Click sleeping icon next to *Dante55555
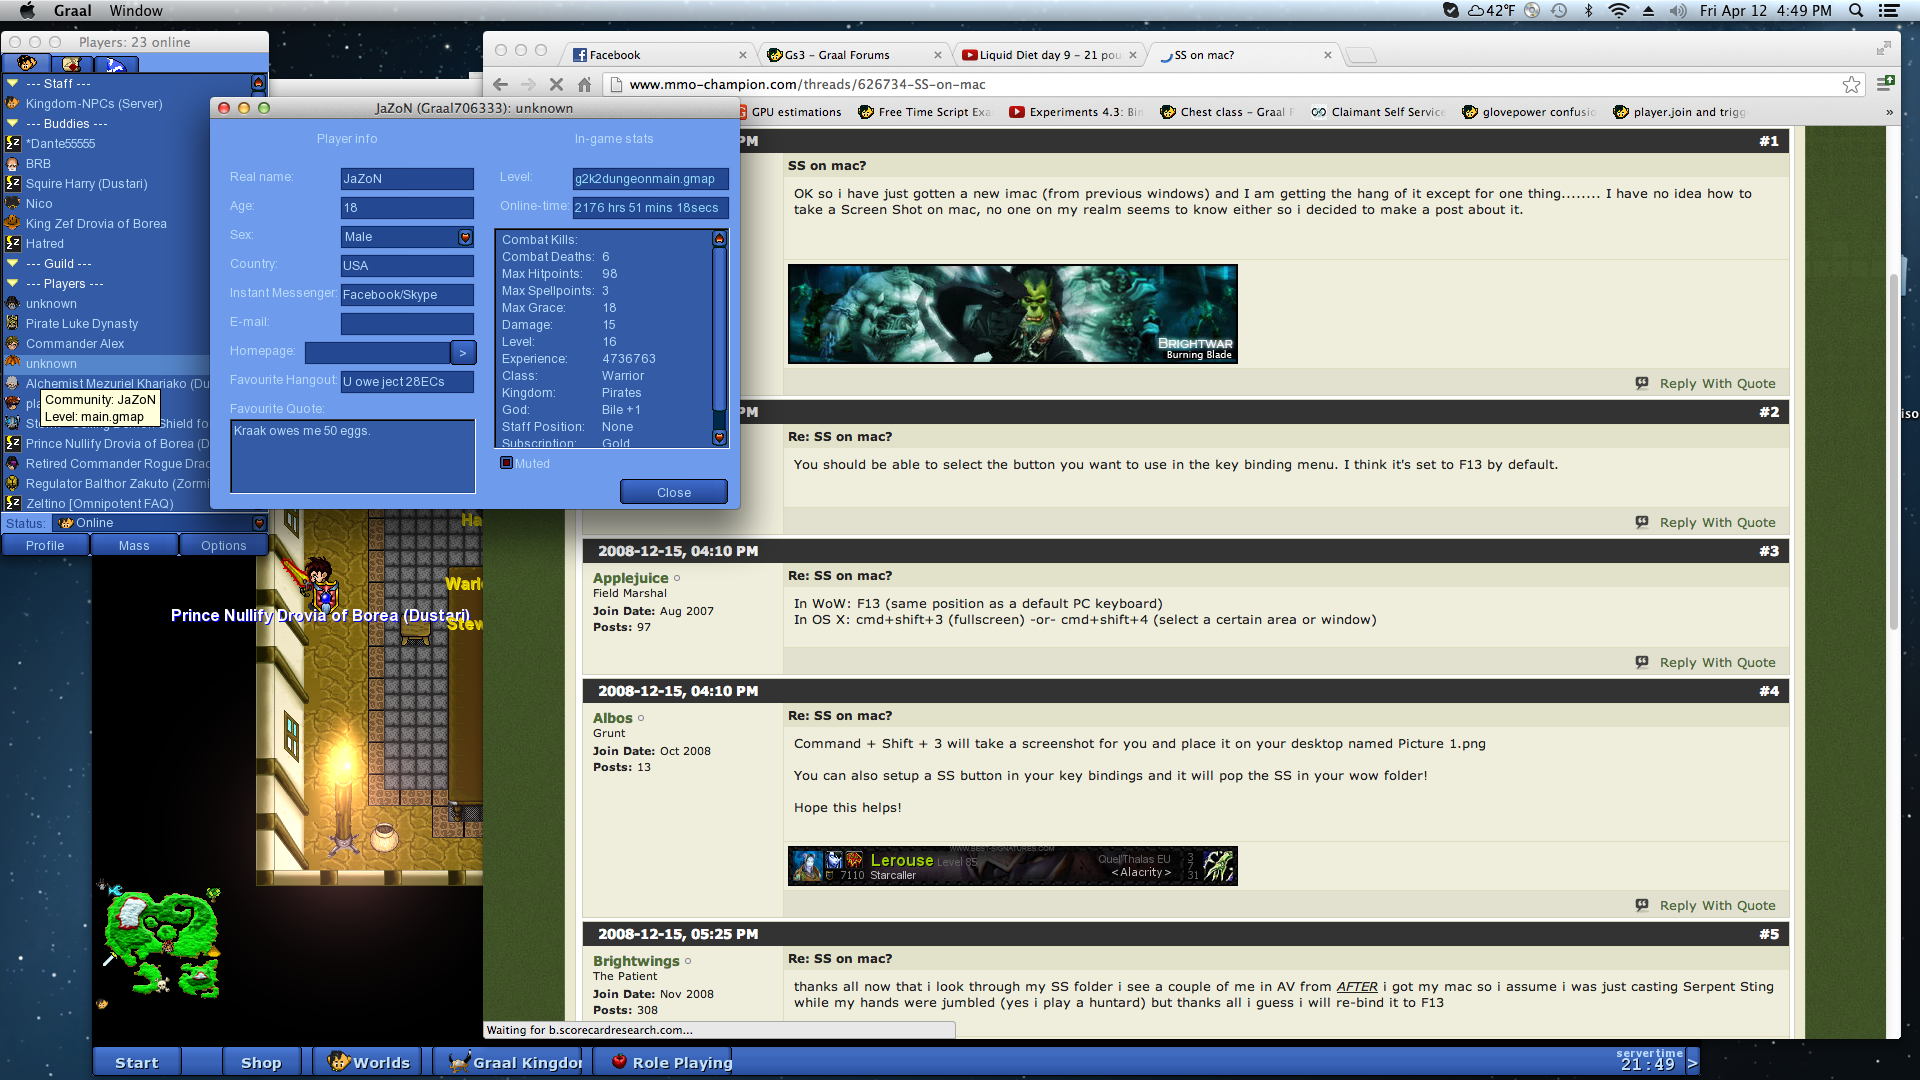The image size is (1920, 1080). (x=13, y=144)
